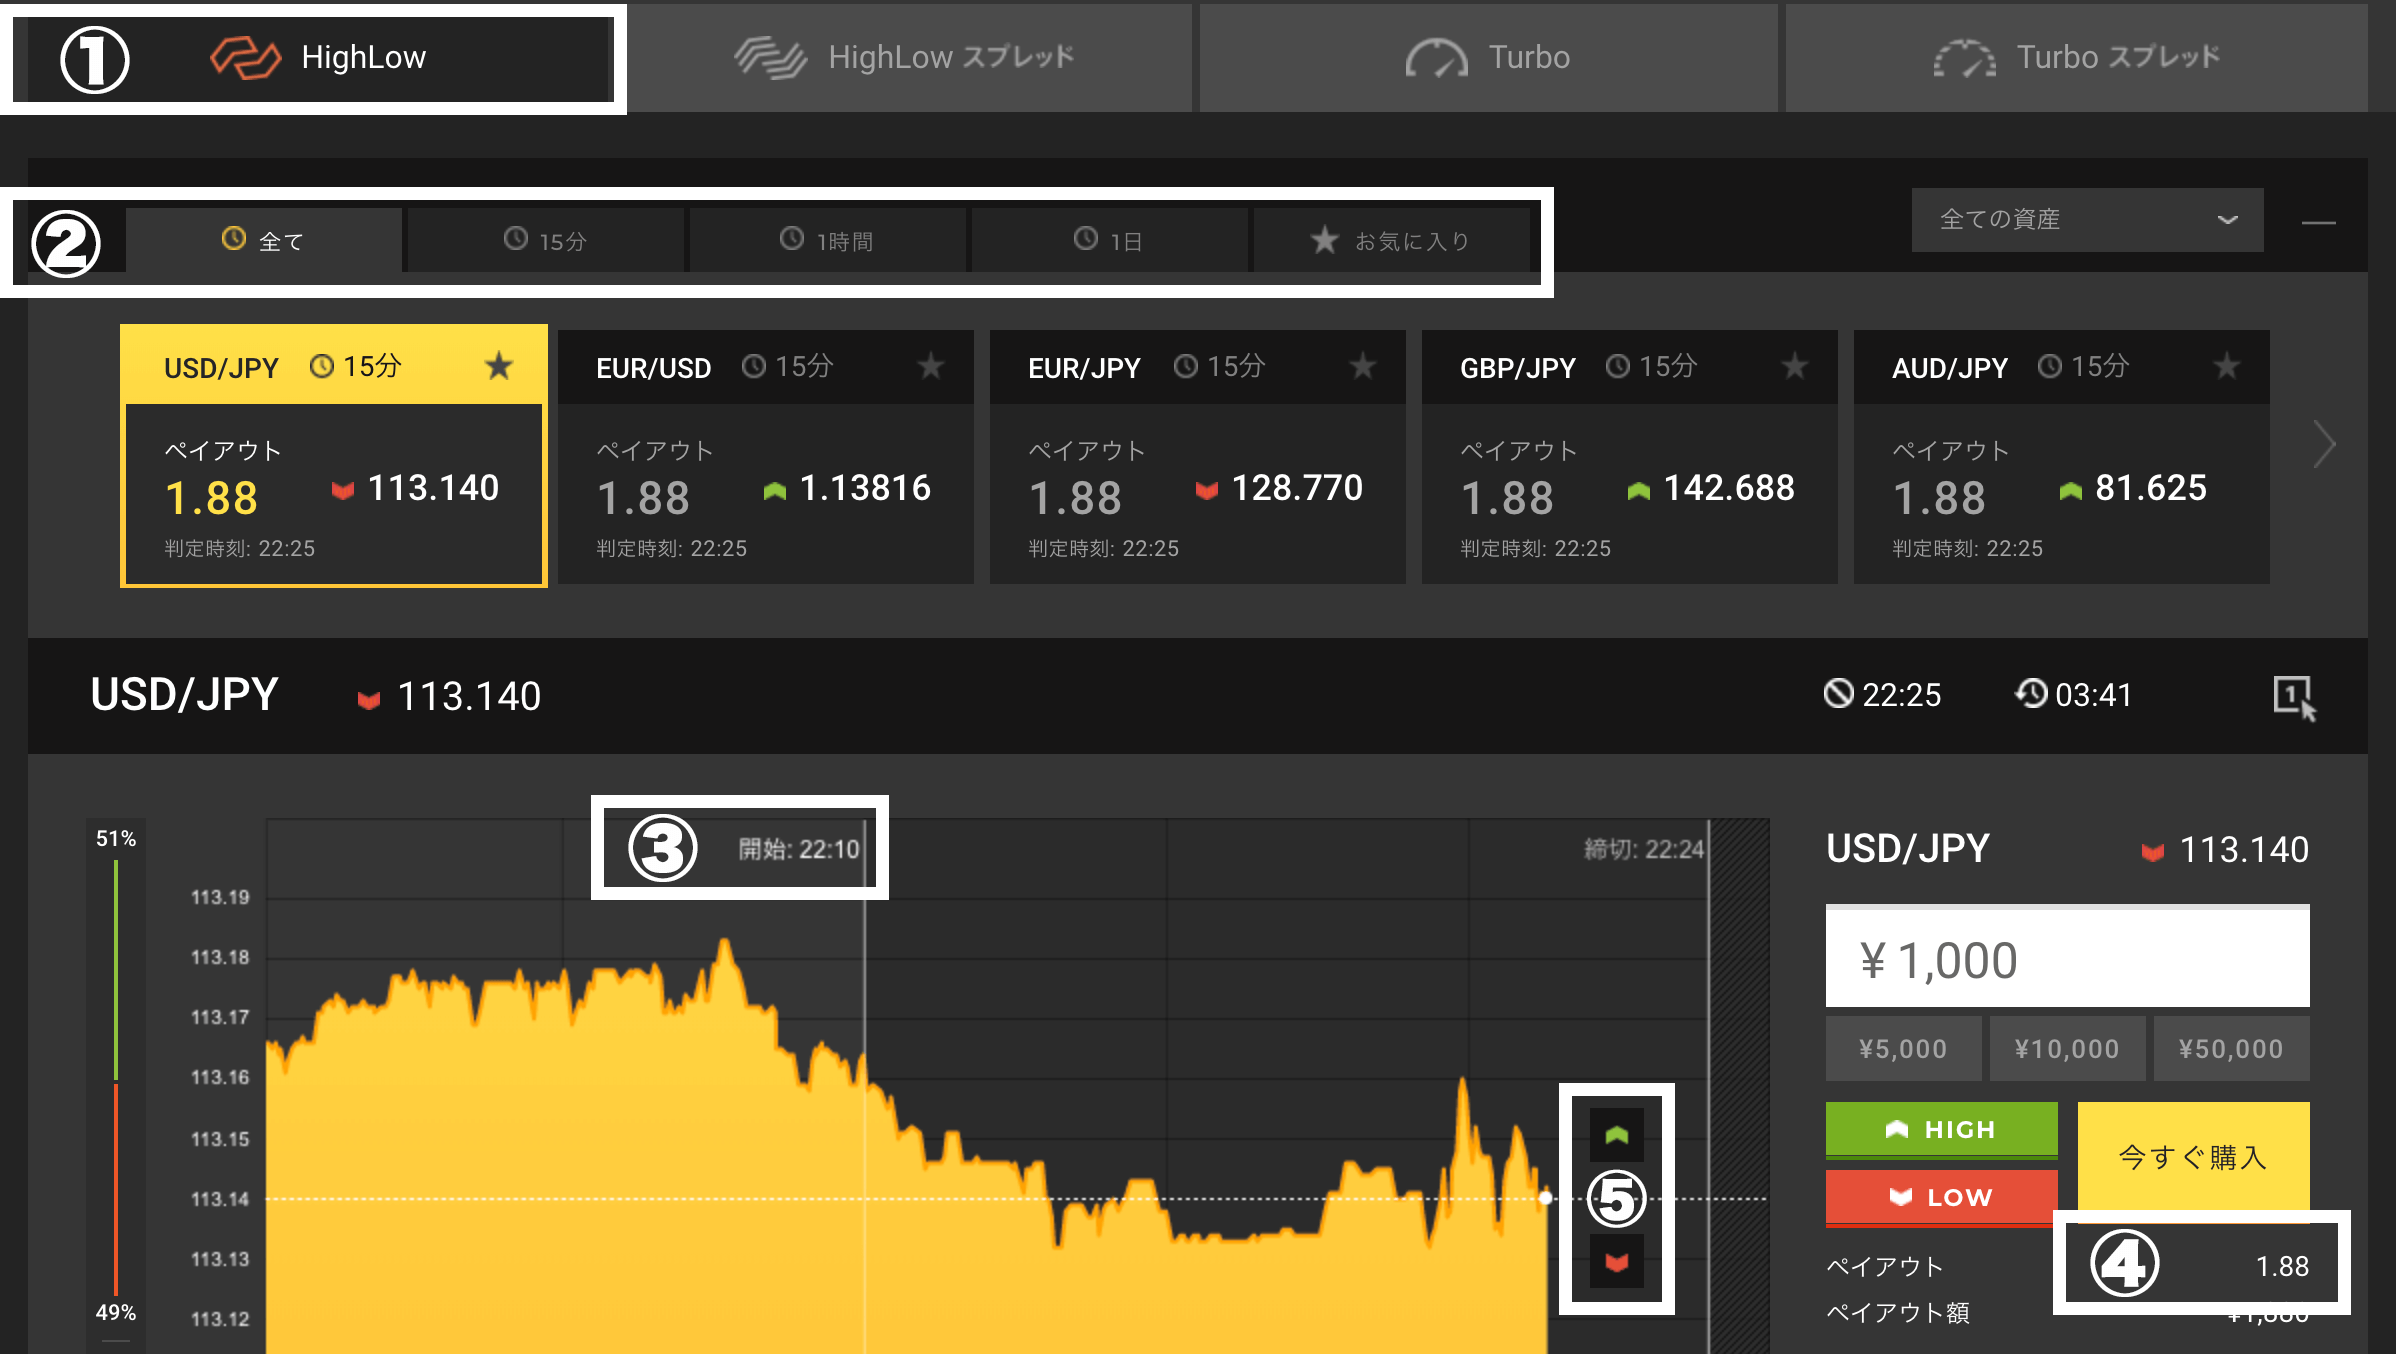Show next asset cards with right chevron
The image size is (2396, 1354).
(2324, 445)
